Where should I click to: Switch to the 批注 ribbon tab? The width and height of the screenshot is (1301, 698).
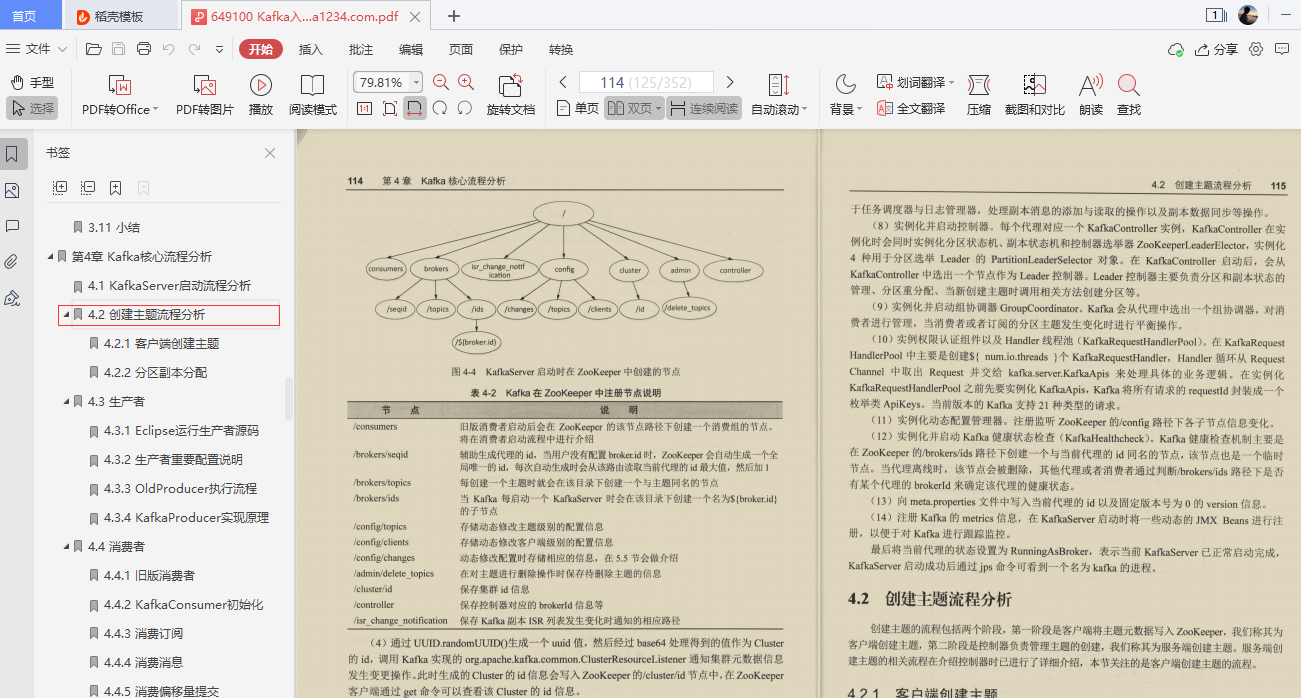click(x=361, y=49)
